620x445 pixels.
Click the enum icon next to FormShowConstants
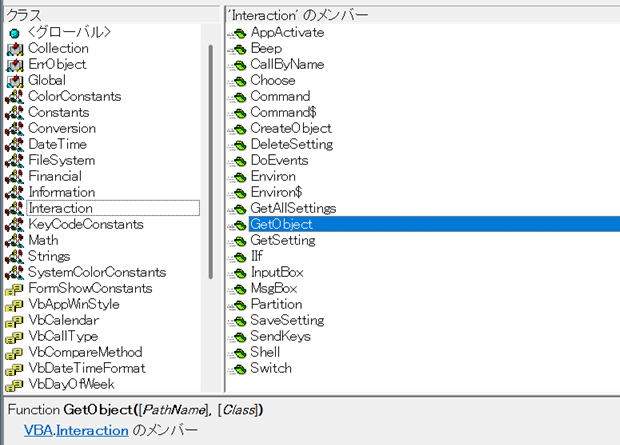tap(14, 290)
